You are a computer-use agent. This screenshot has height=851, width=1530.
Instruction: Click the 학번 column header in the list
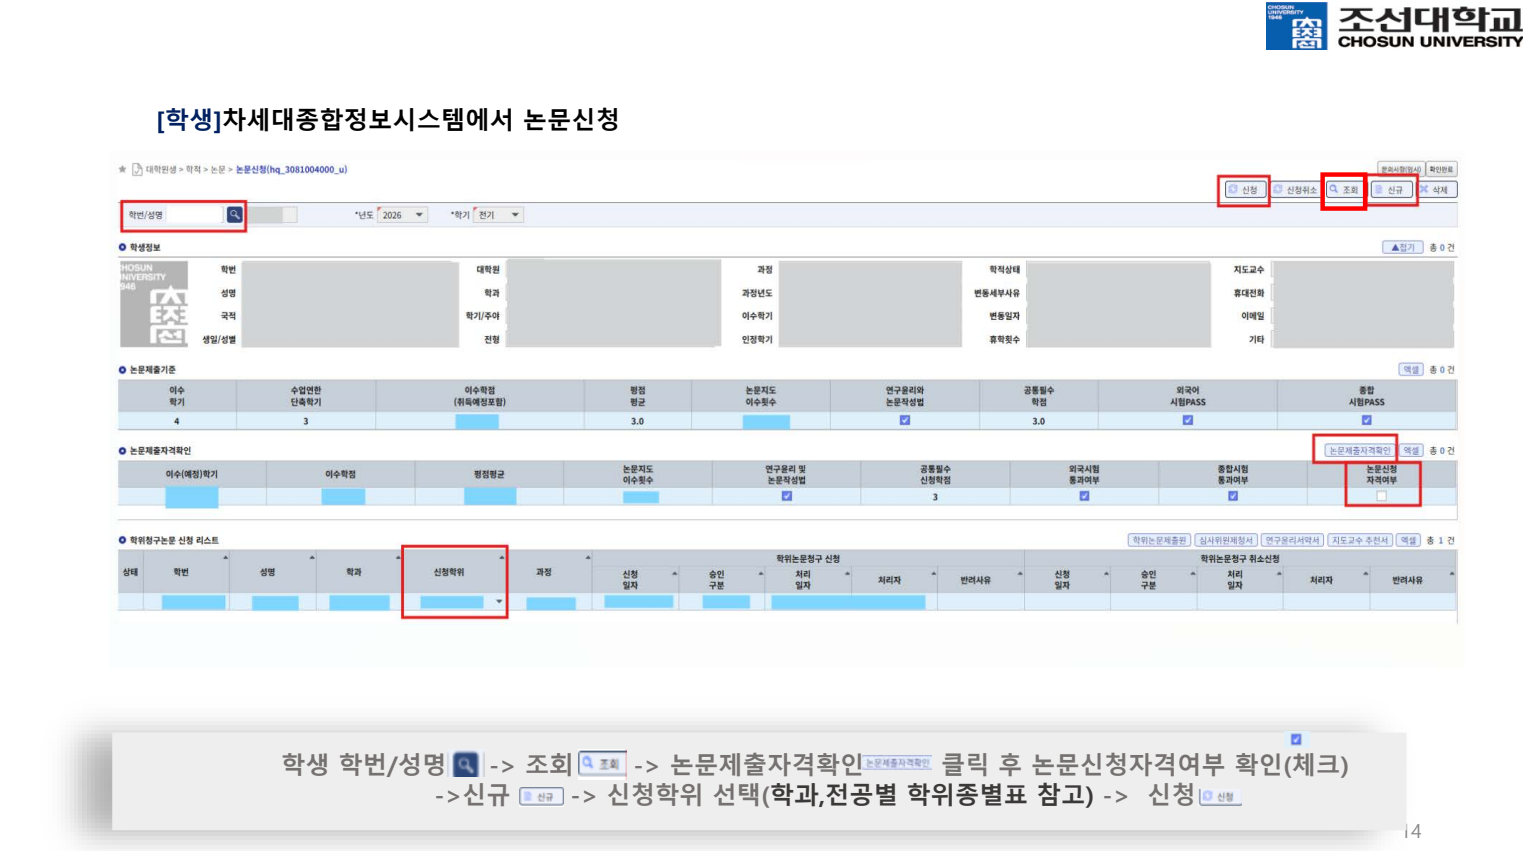181,573
